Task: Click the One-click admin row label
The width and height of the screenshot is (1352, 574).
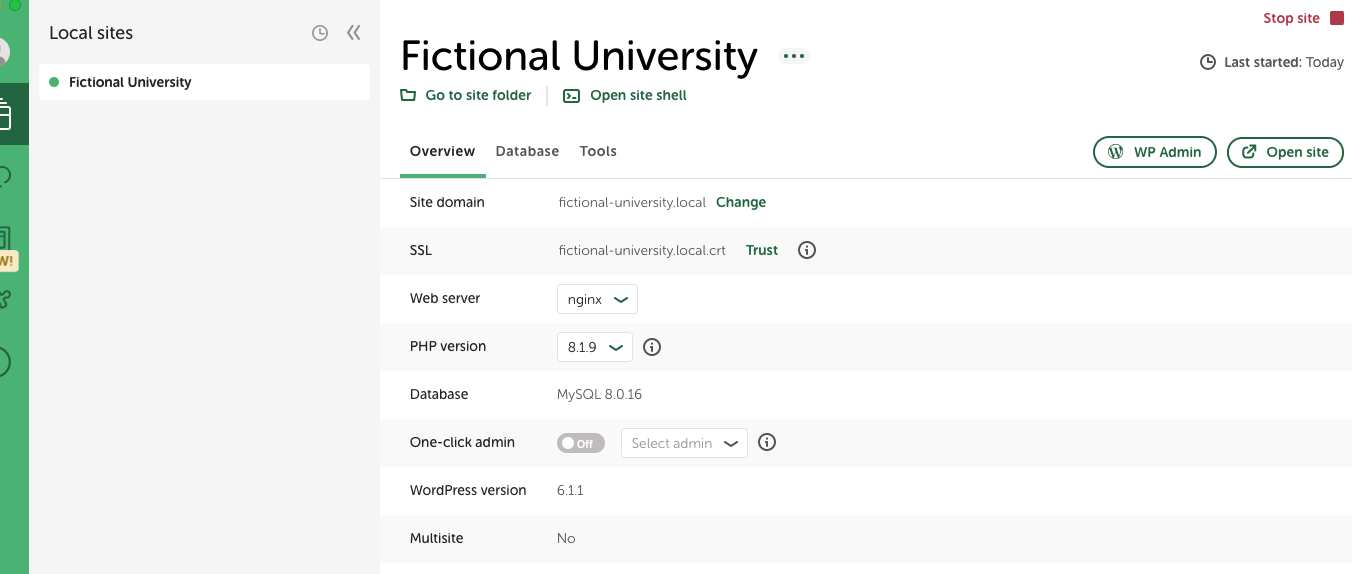Action: [x=462, y=442]
